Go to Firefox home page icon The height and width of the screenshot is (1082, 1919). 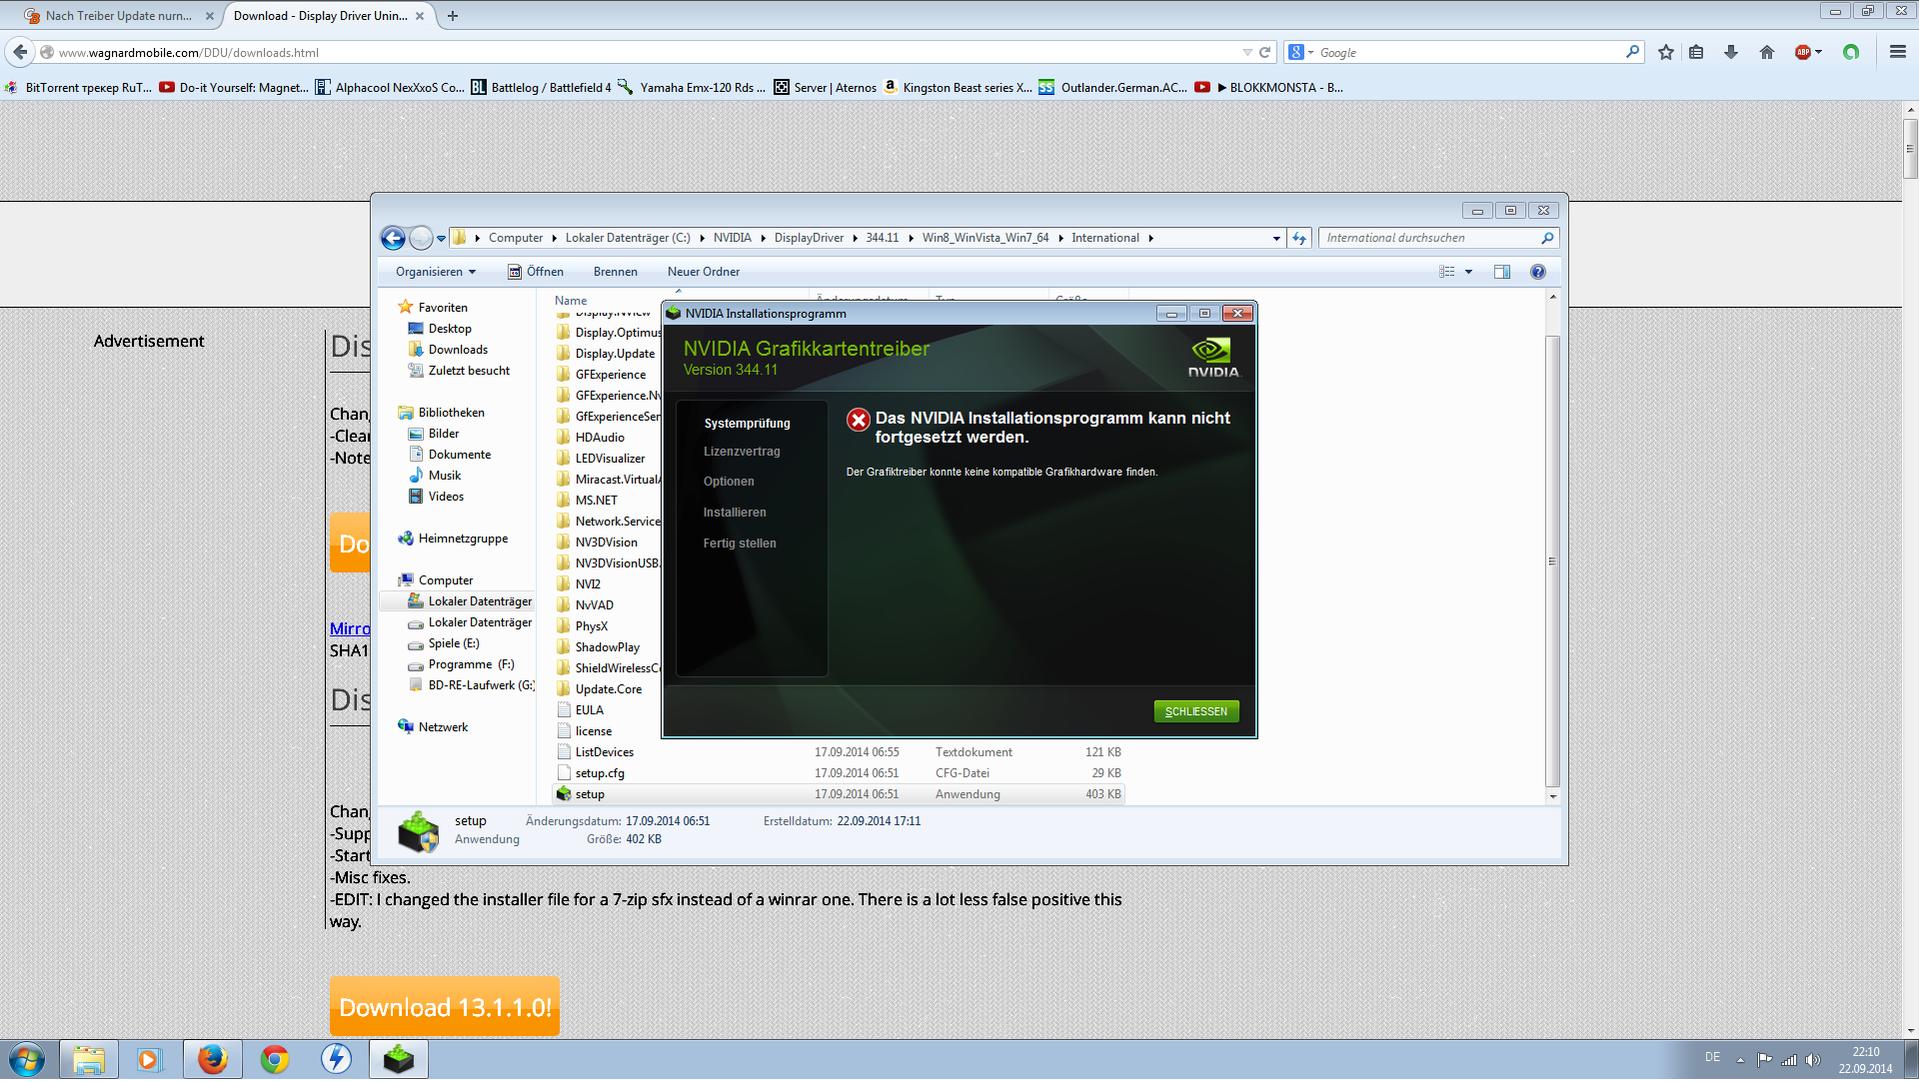[x=1767, y=52]
